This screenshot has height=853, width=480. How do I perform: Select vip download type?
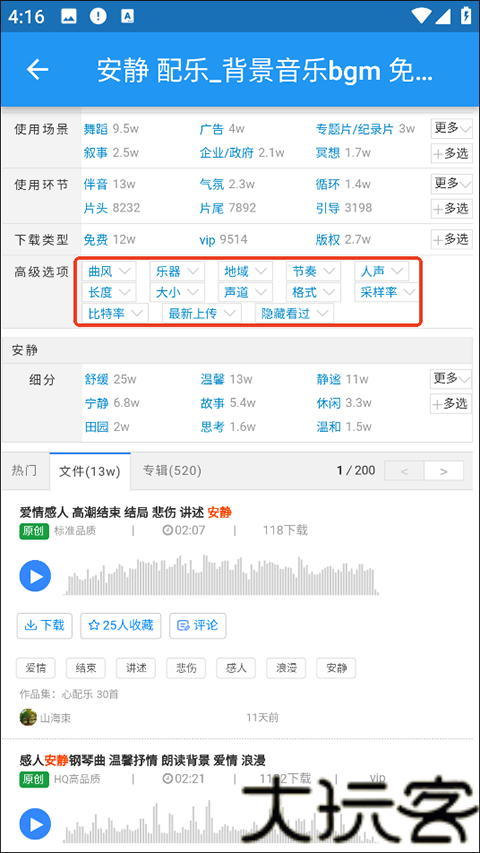point(207,240)
